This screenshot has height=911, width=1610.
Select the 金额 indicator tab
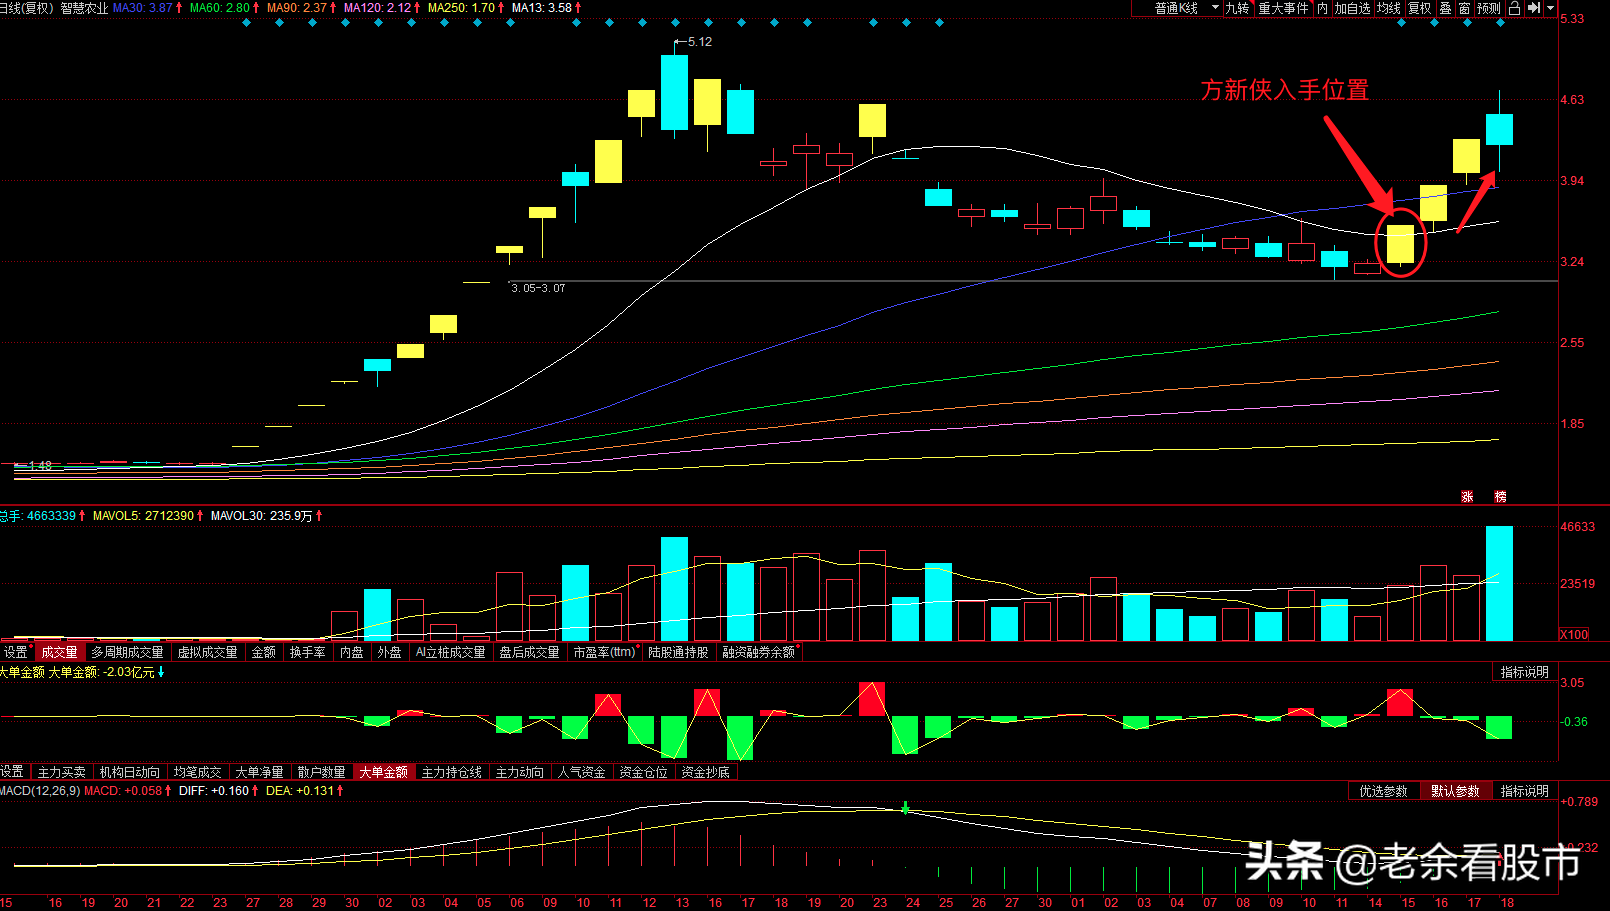[264, 652]
